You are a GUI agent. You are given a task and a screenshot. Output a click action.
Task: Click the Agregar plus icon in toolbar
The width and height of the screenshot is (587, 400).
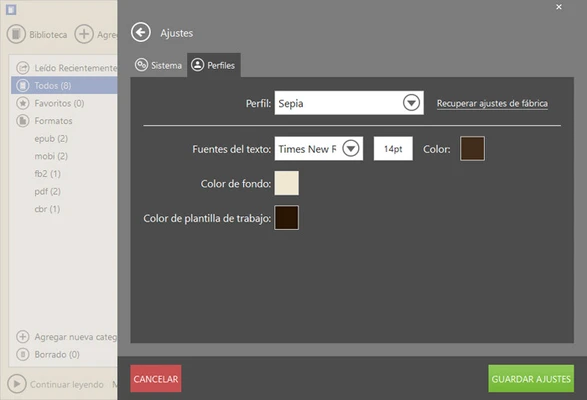click(x=84, y=34)
